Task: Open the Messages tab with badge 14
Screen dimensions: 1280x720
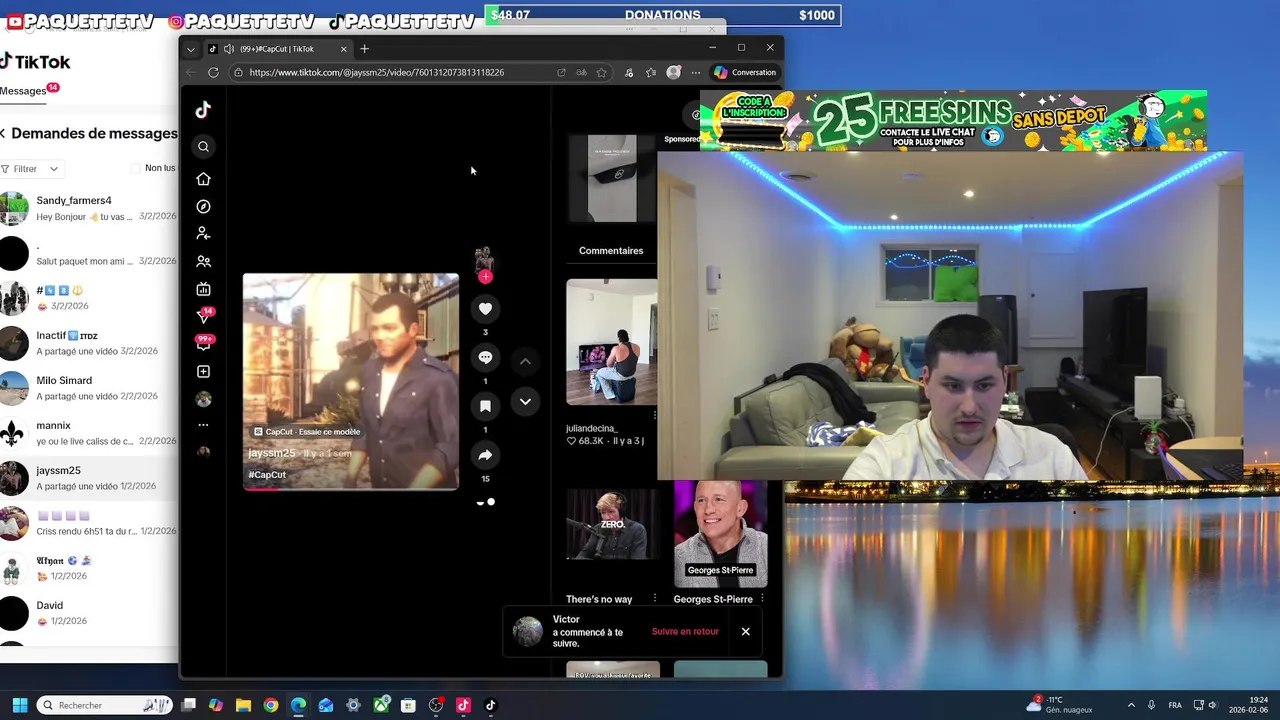Action: pyautogui.click(x=29, y=90)
